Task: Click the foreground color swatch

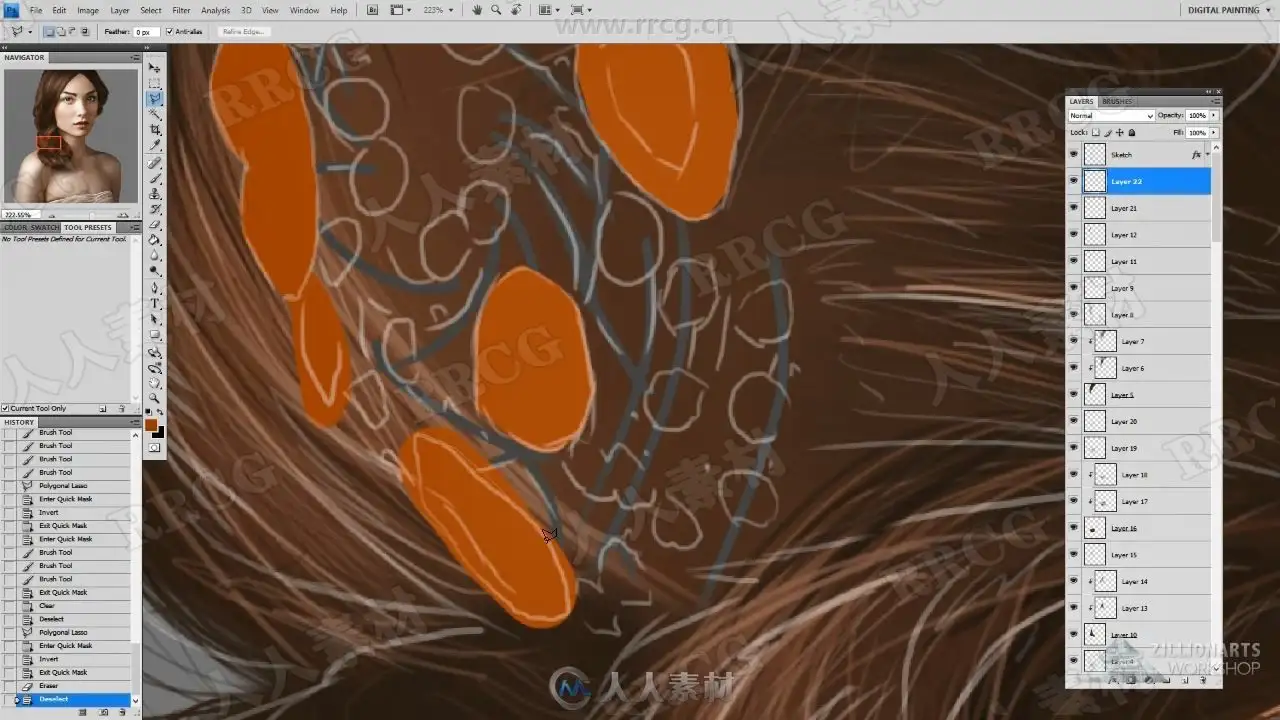Action: click(x=151, y=425)
